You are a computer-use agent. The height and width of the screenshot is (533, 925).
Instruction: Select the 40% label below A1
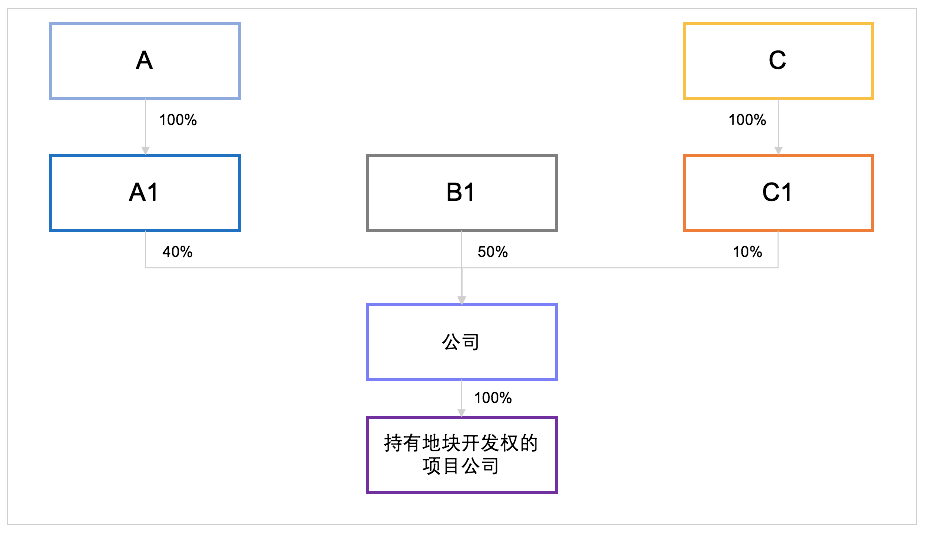pyautogui.click(x=178, y=252)
